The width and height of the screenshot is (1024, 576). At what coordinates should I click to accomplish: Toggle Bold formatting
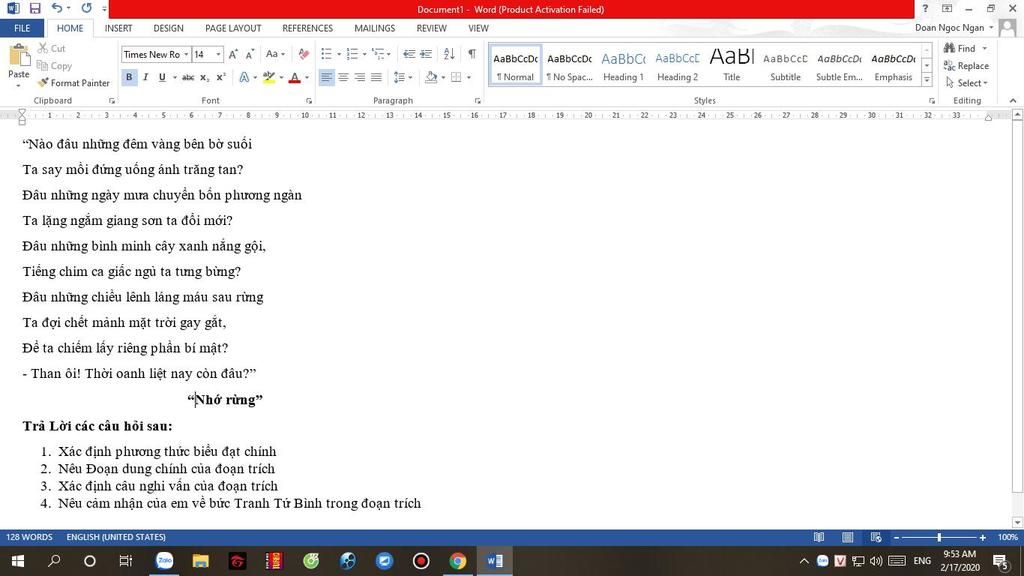(x=129, y=77)
